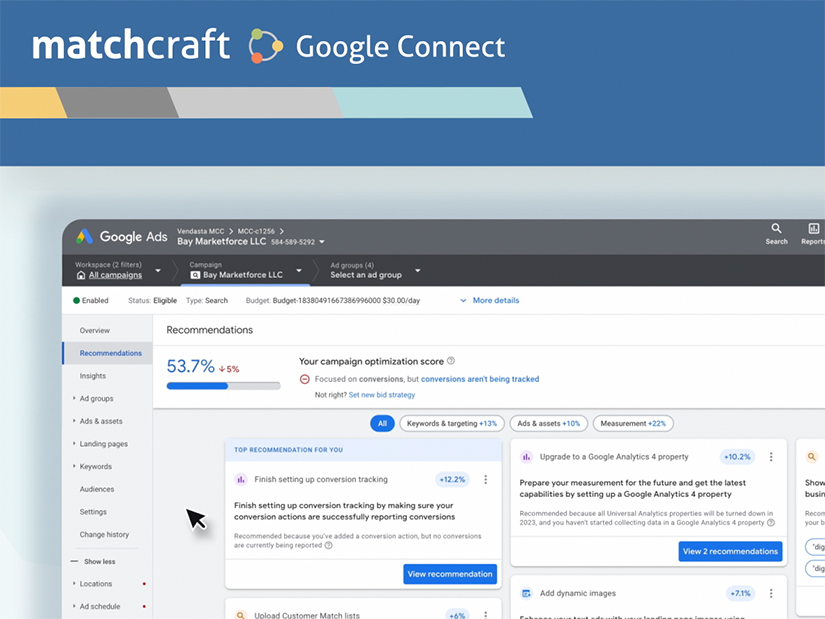
Task: Click +12.2% score badge
Action: point(452,480)
